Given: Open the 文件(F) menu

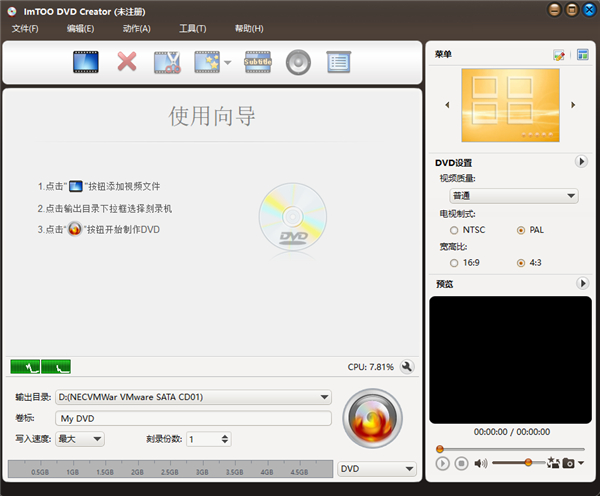Looking at the screenshot, I should click(25, 28).
